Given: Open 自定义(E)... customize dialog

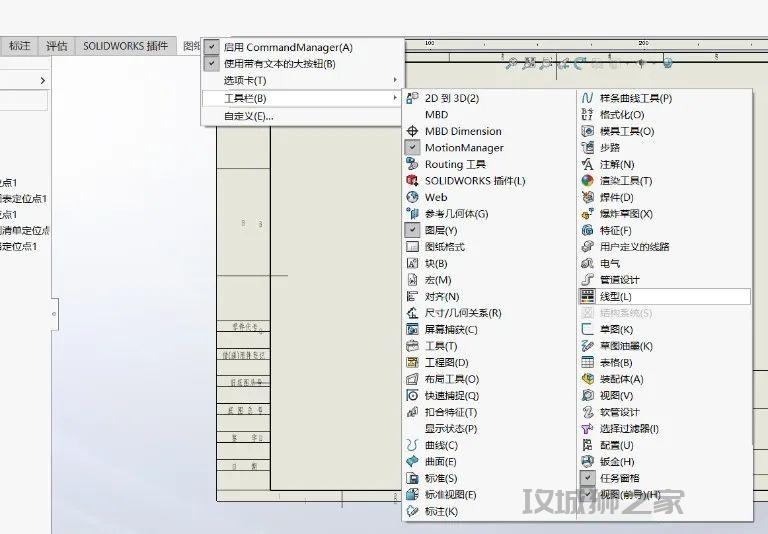Looking at the screenshot, I should [248, 116].
